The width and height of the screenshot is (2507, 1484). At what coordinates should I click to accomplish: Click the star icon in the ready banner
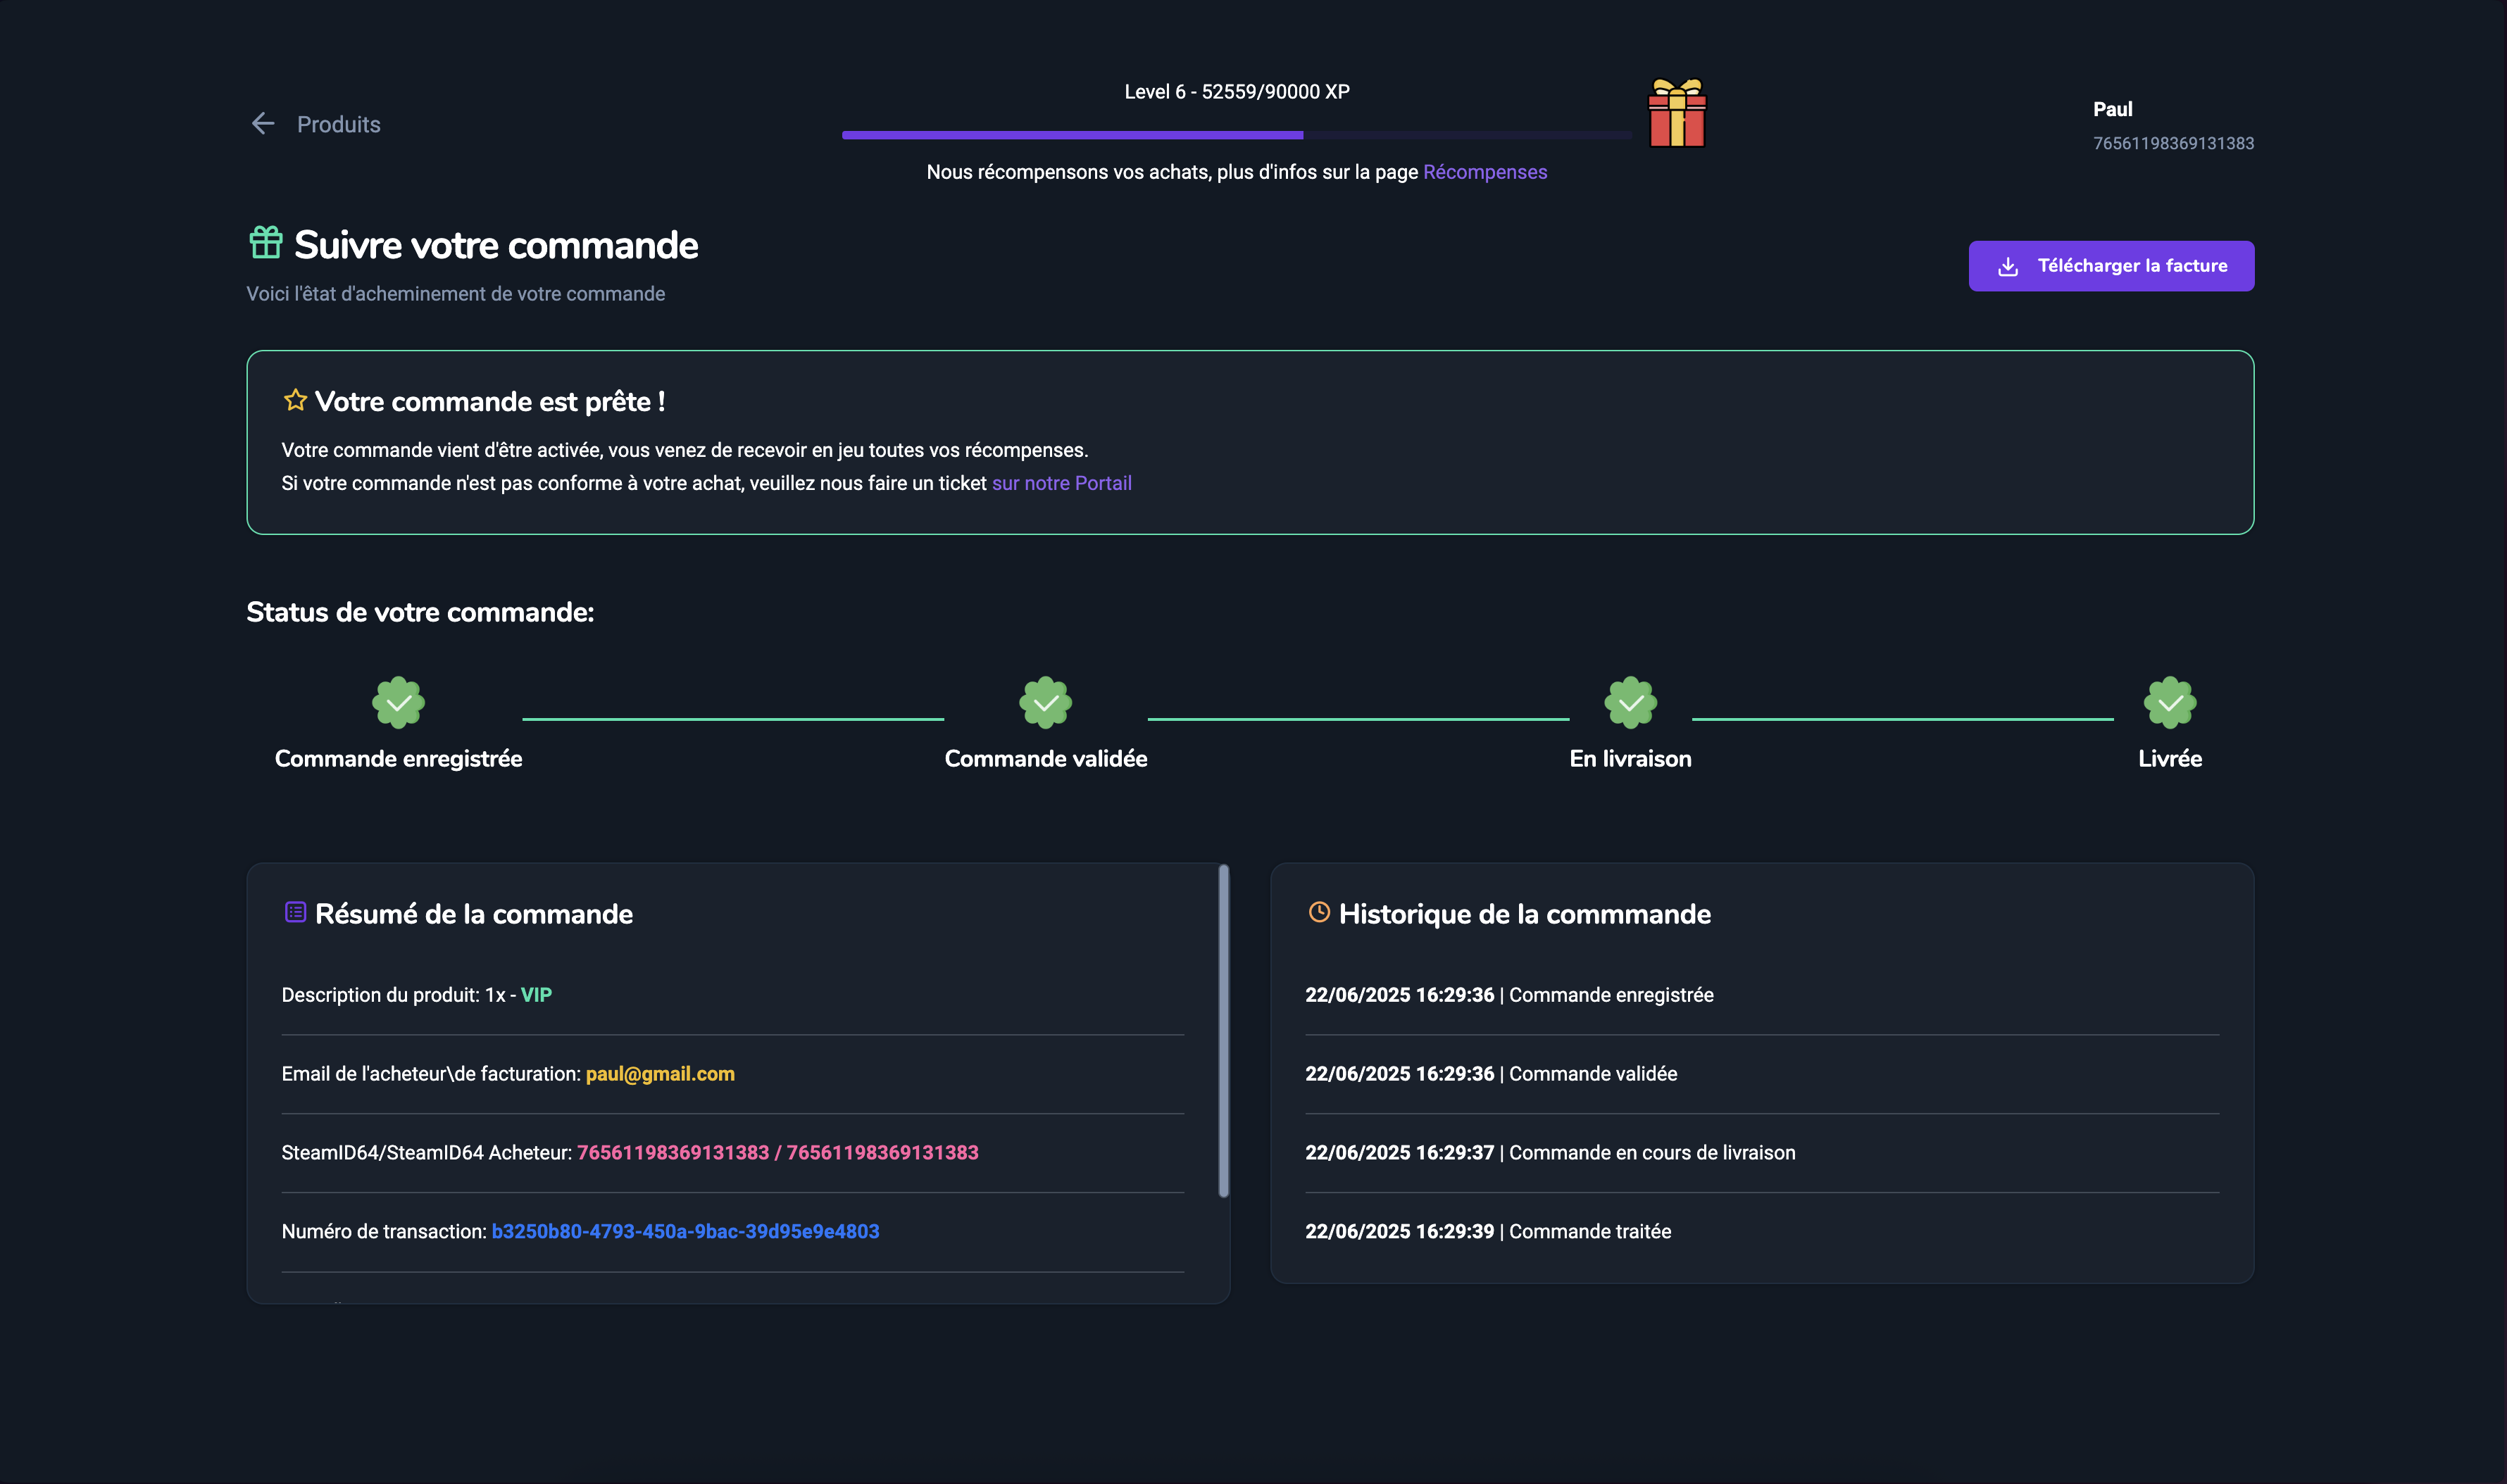pyautogui.click(x=295, y=401)
